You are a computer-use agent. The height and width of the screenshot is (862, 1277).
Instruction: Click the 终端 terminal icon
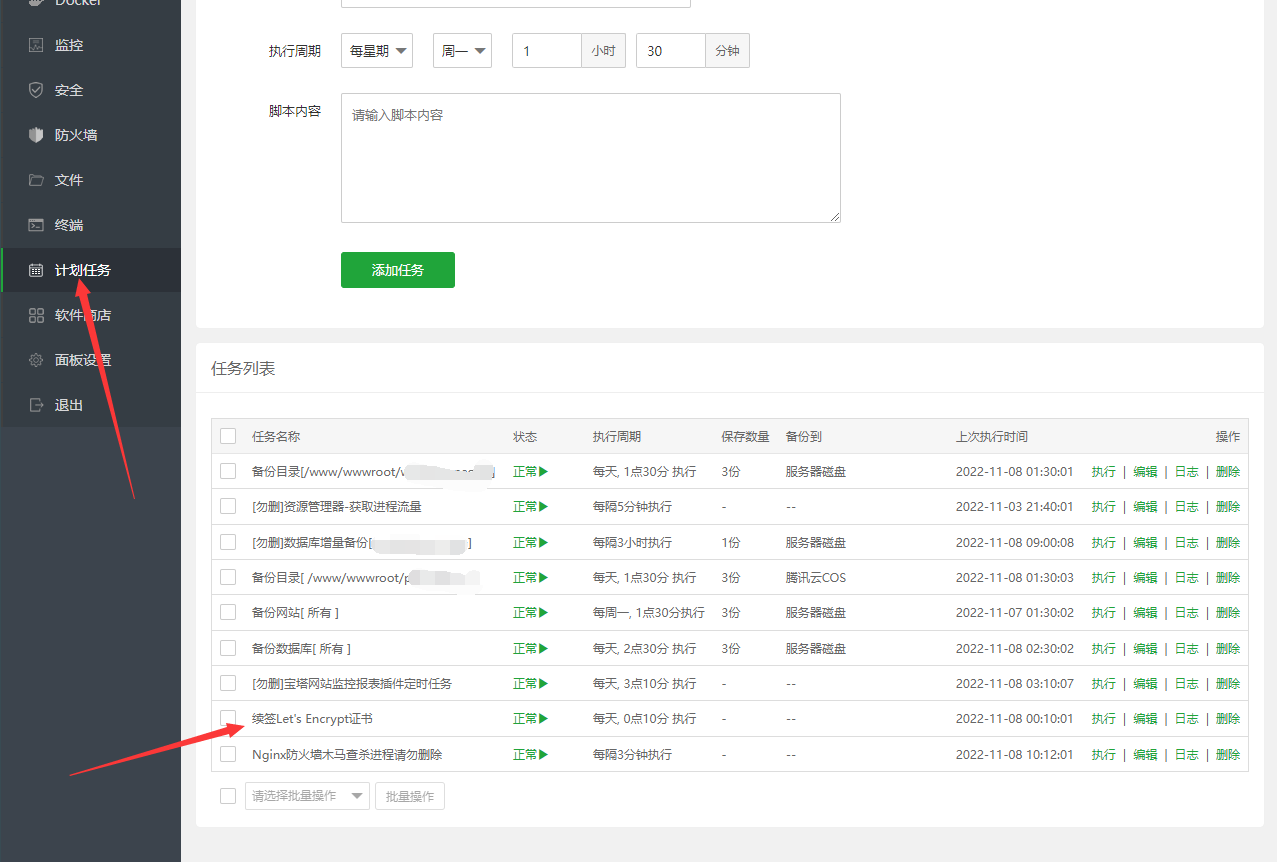tap(36, 225)
